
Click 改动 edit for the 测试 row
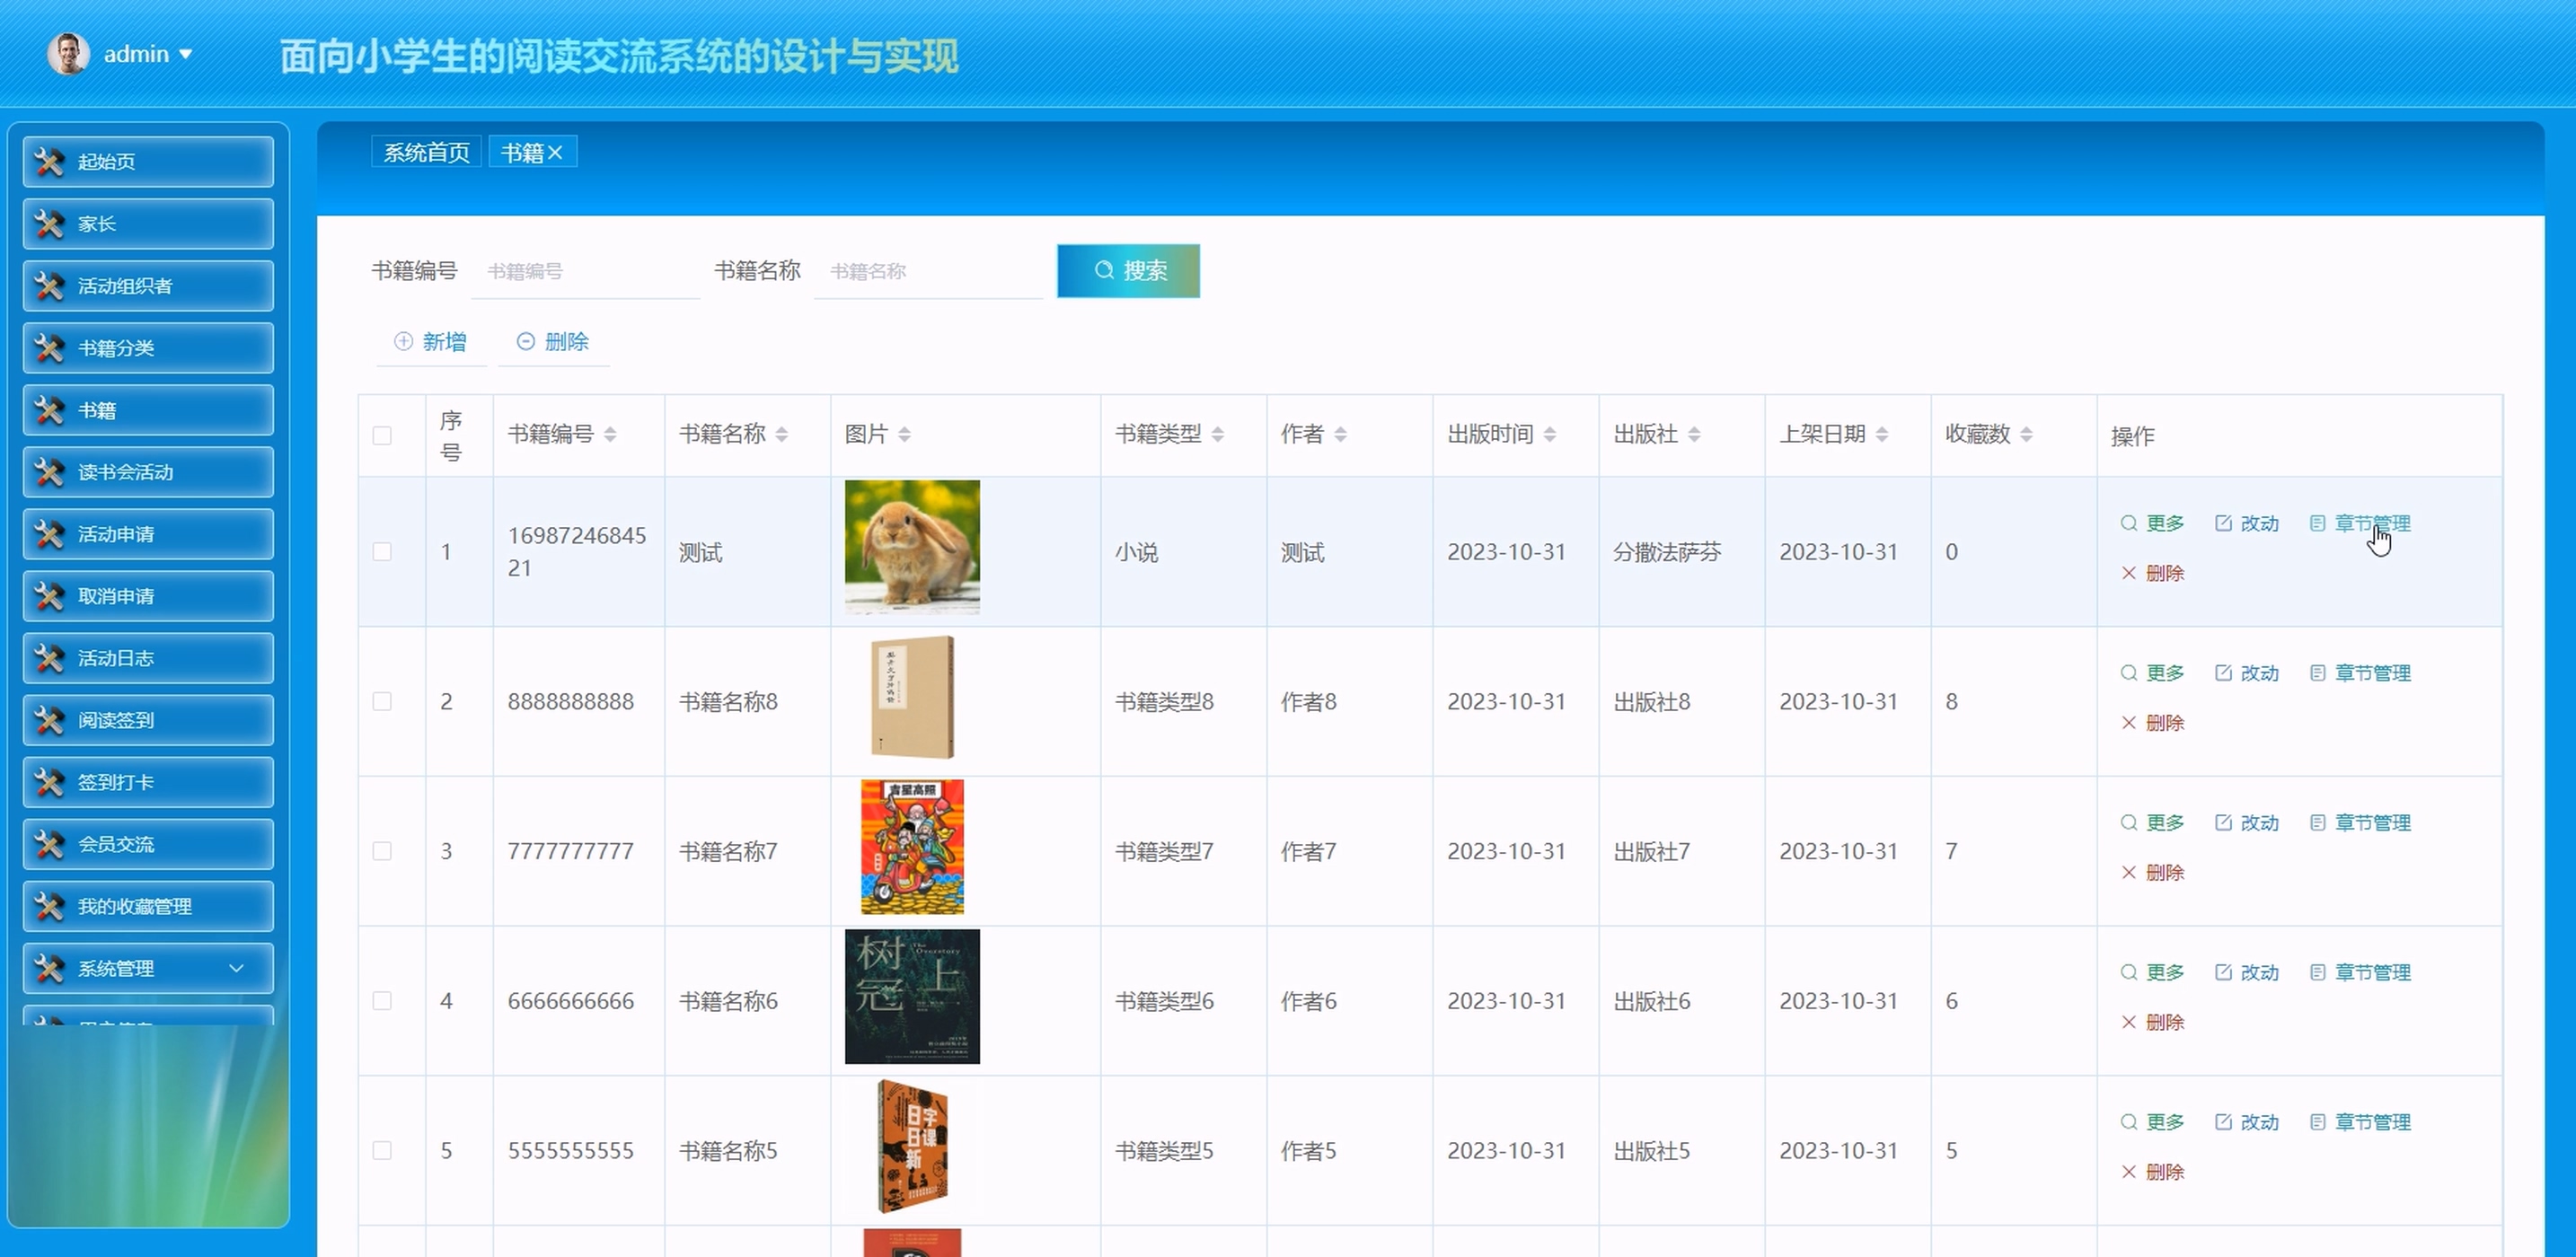(2247, 524)
